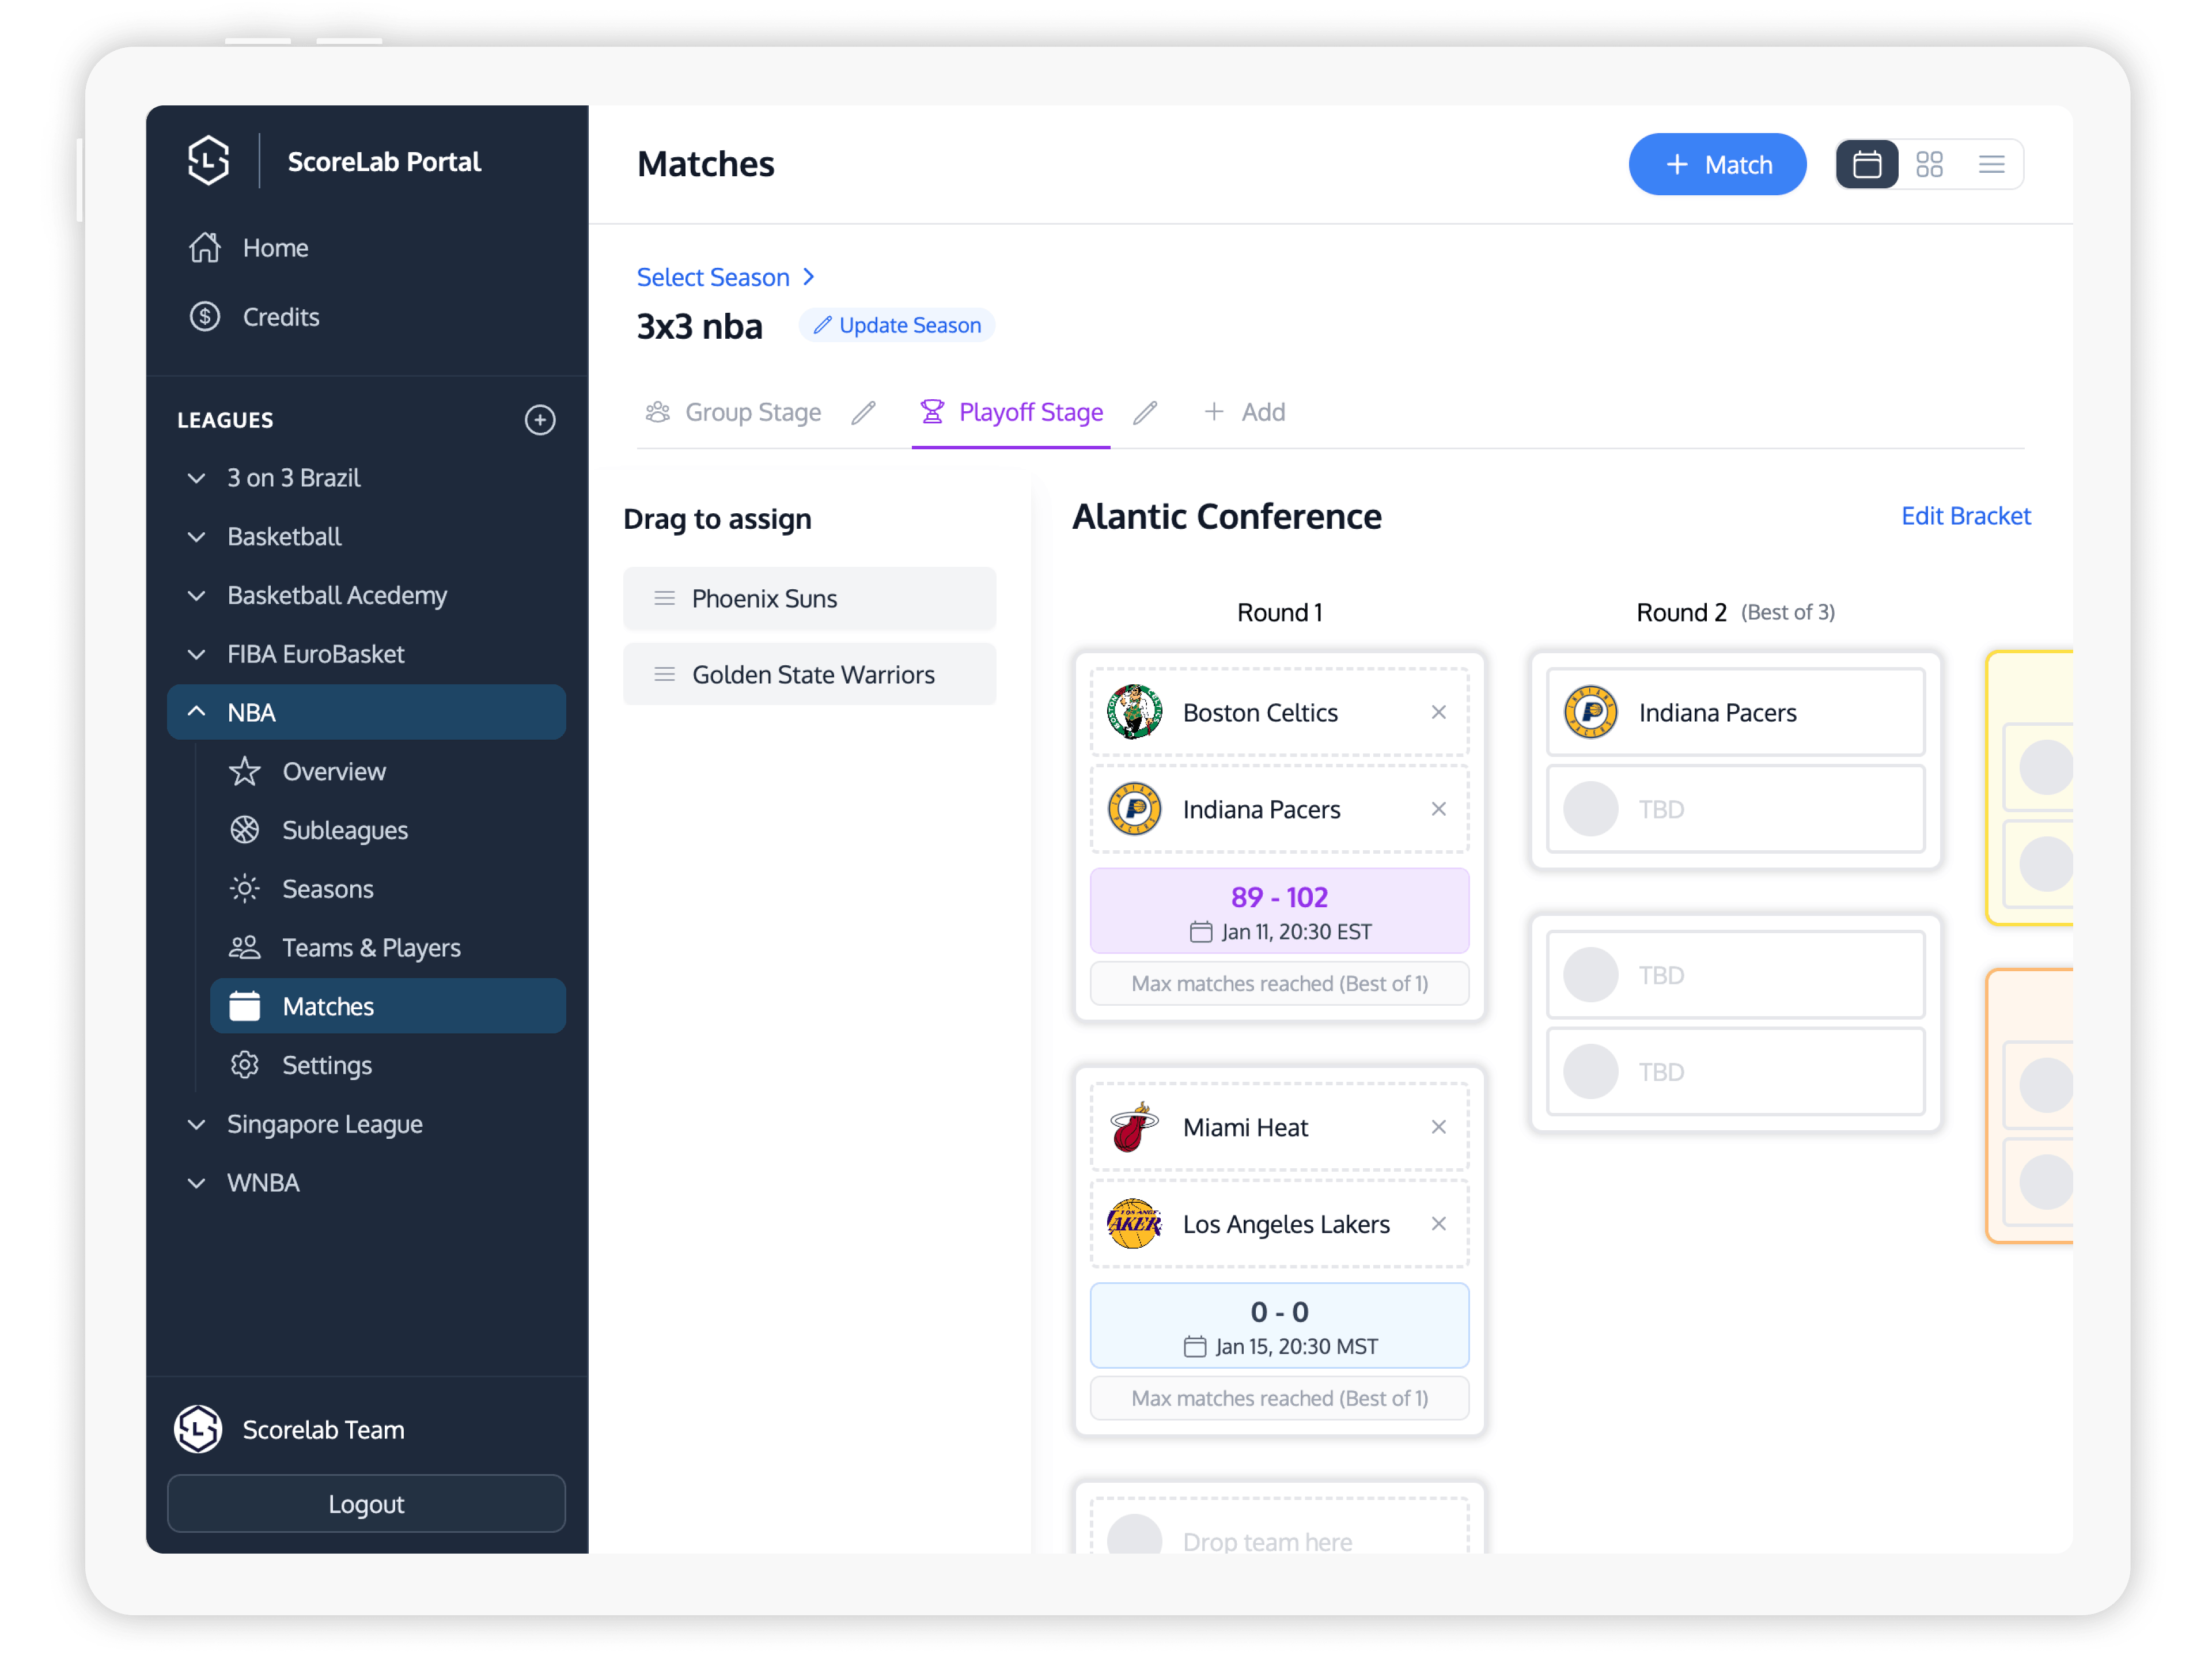Remove Los Angeles Lakers from bracket

[1439, 1225]
